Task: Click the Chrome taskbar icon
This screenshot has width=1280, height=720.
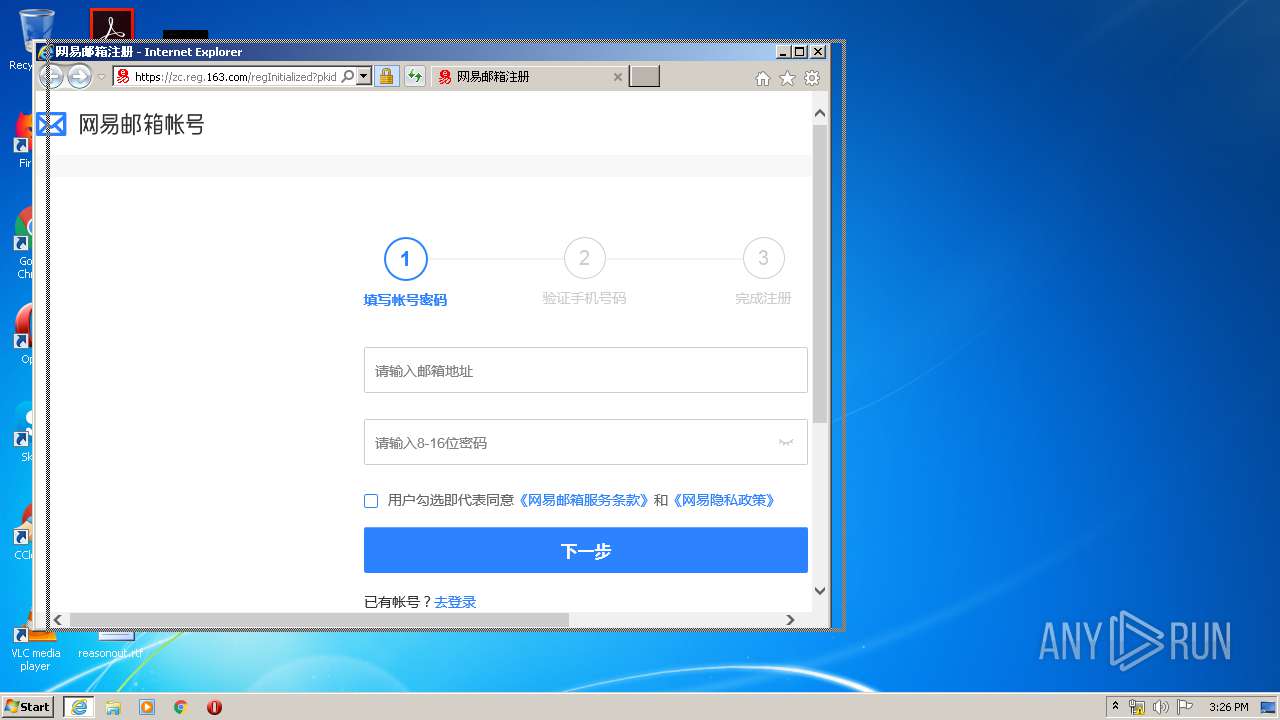Action: click(x=180, y=707)
